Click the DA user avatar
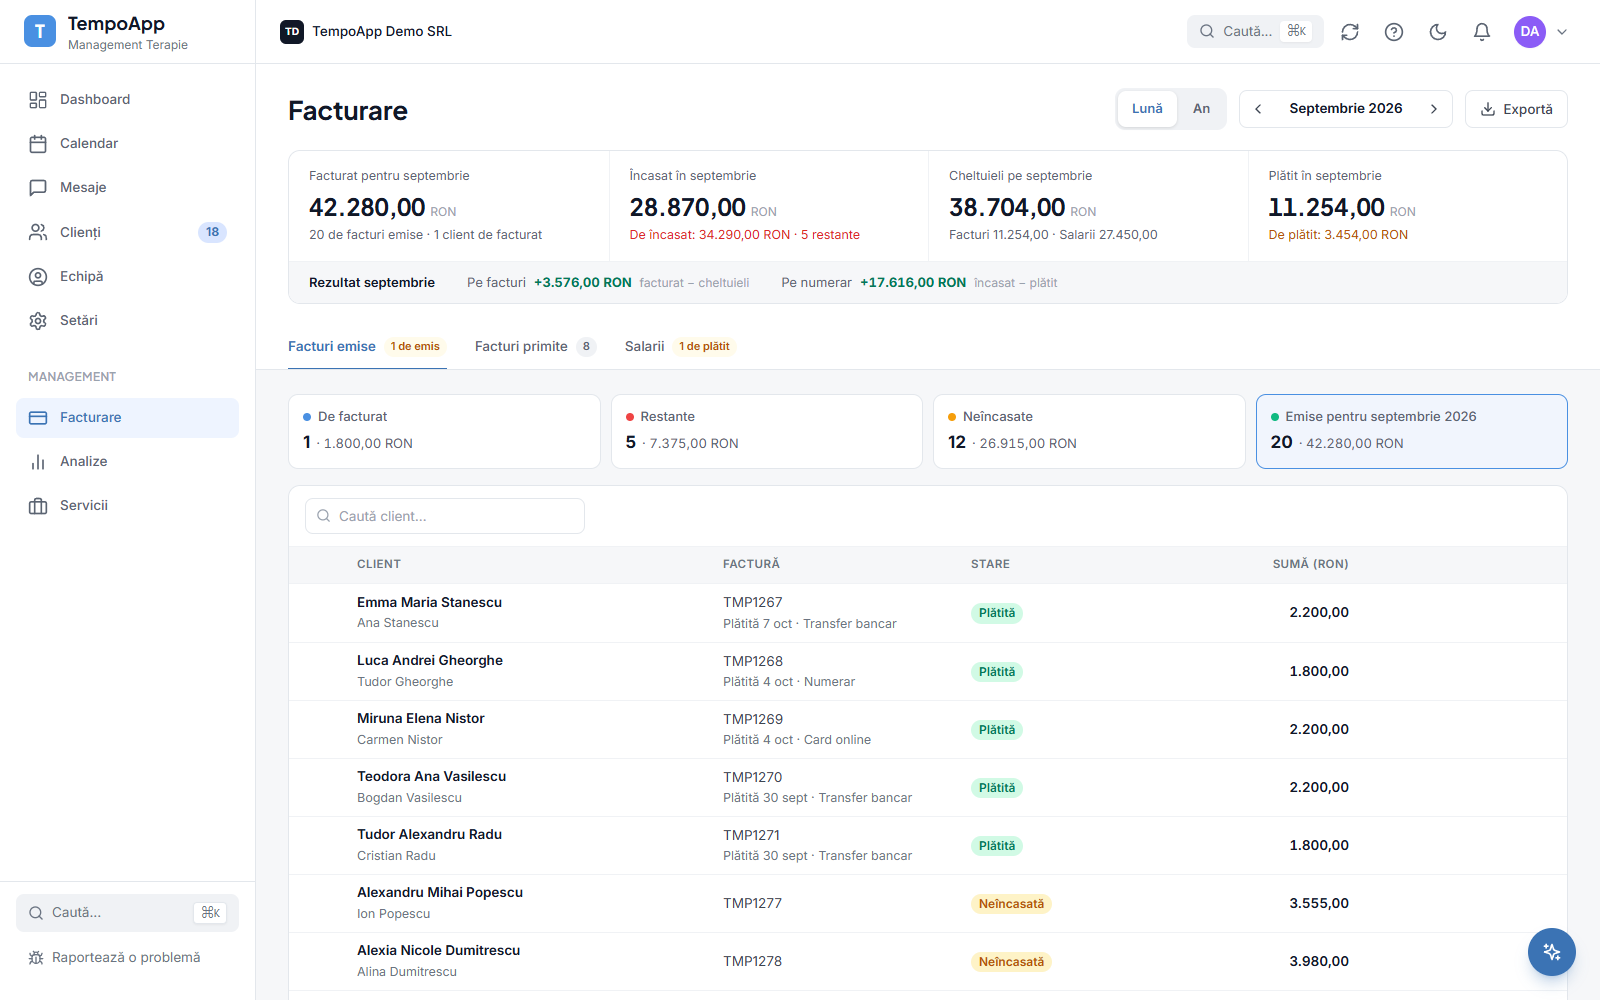The height and width of the screenshot is (1000, 1600). coord(1529,32)
